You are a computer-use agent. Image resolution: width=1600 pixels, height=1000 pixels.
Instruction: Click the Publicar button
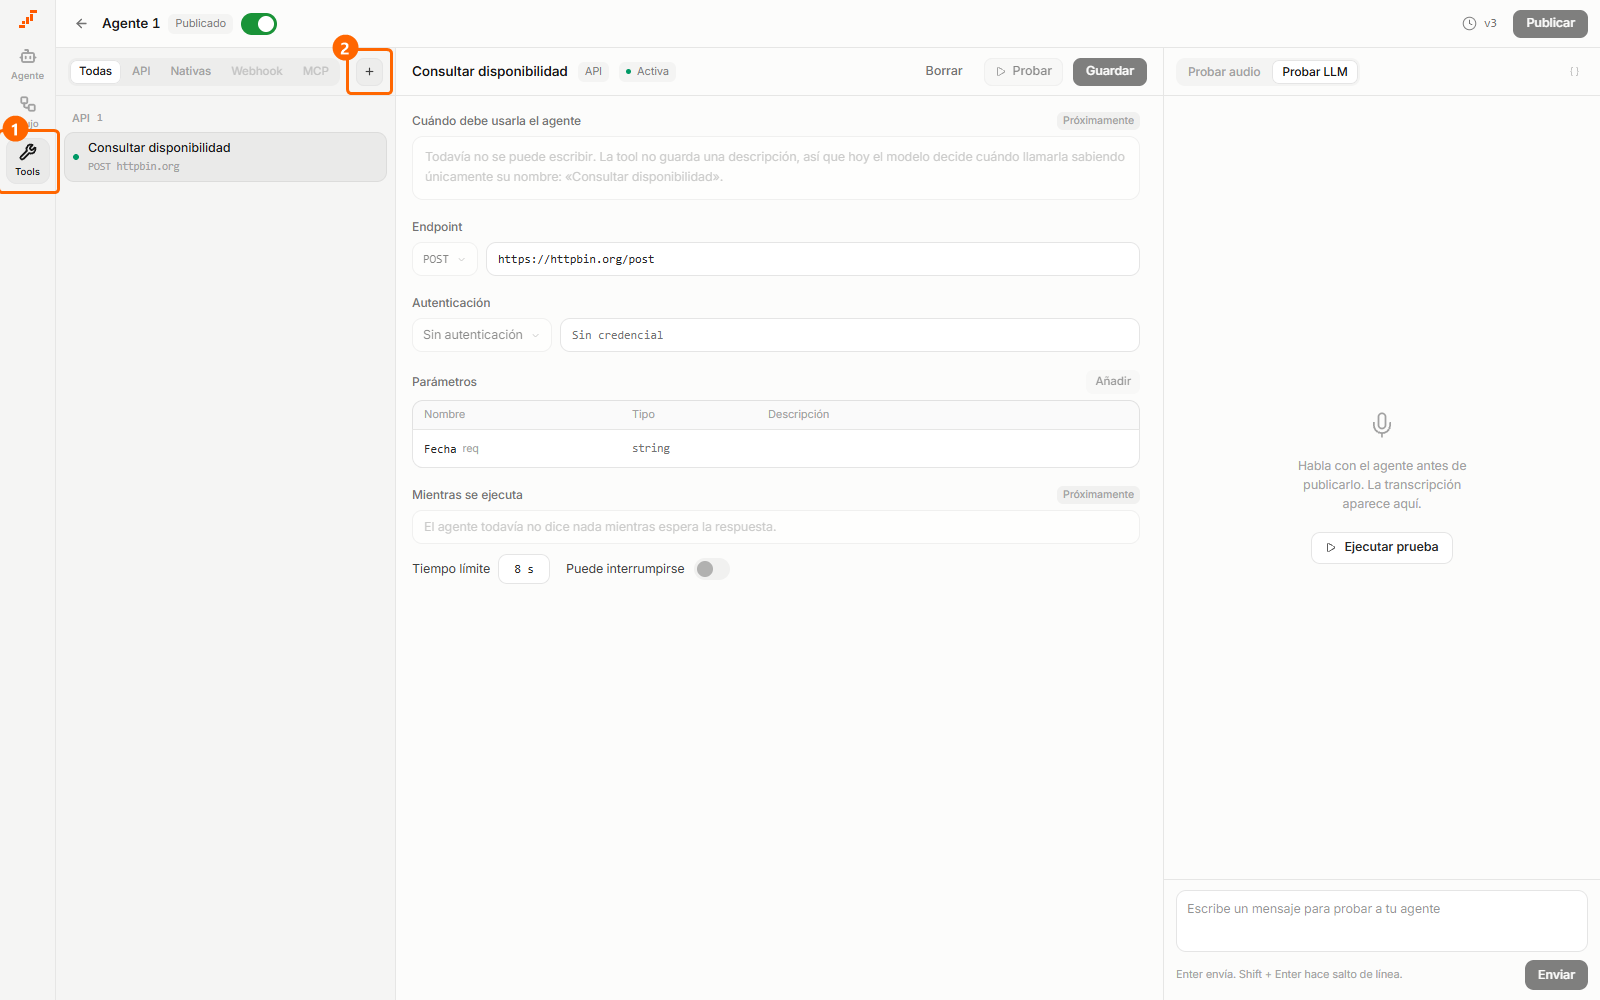click(1550, 23)
